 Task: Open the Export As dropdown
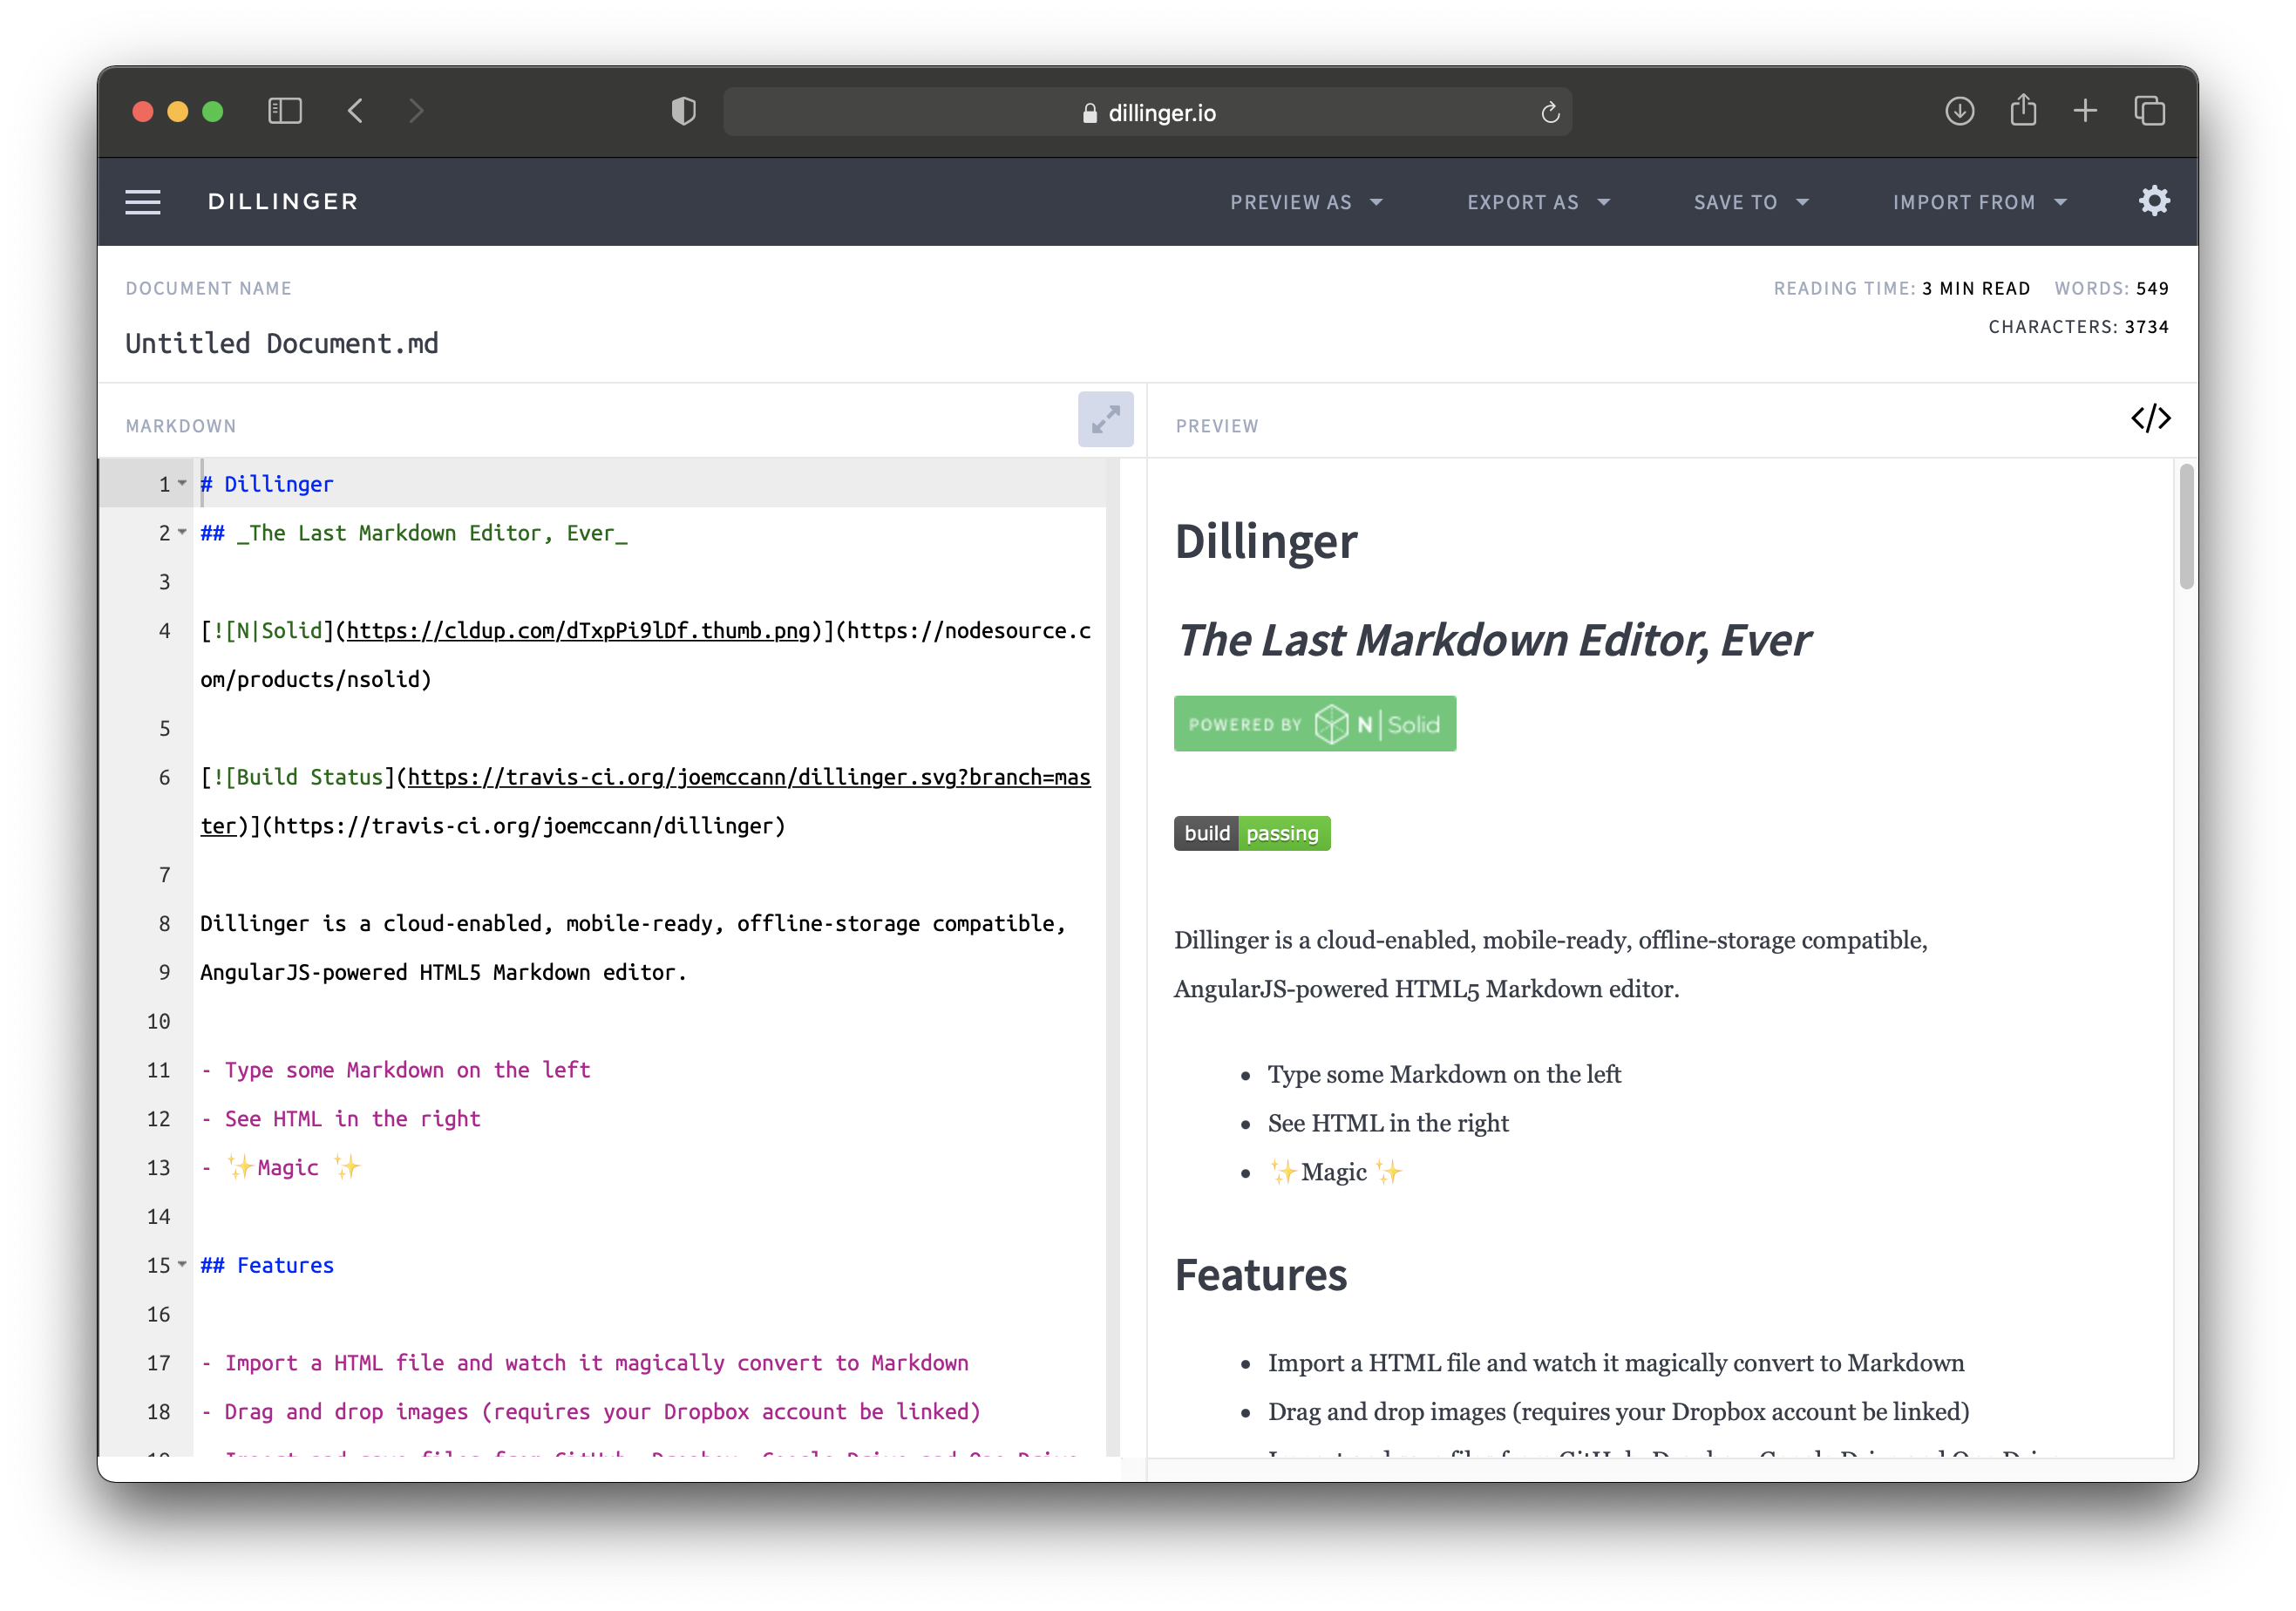1538,202
